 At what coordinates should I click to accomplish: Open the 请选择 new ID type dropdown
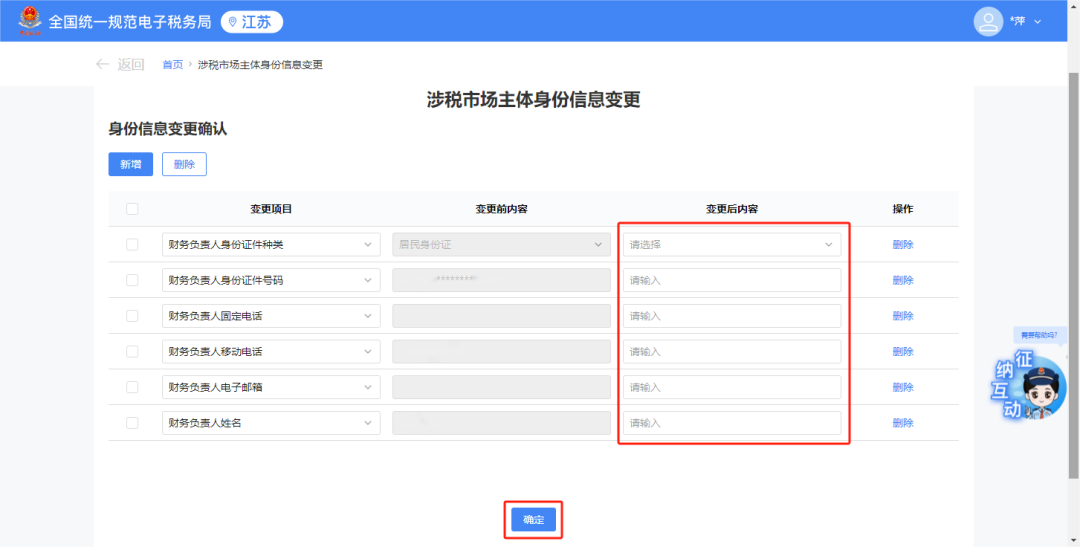[732, 245]
